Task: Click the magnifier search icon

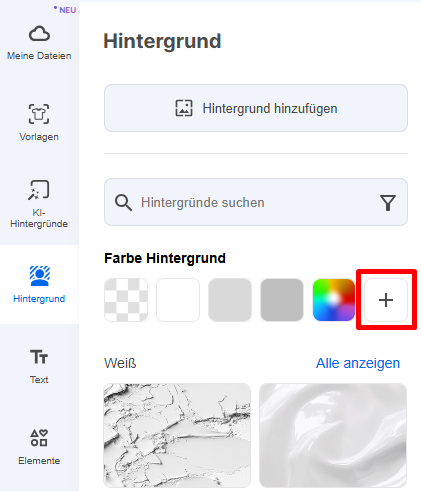Action: click(123, 202)
